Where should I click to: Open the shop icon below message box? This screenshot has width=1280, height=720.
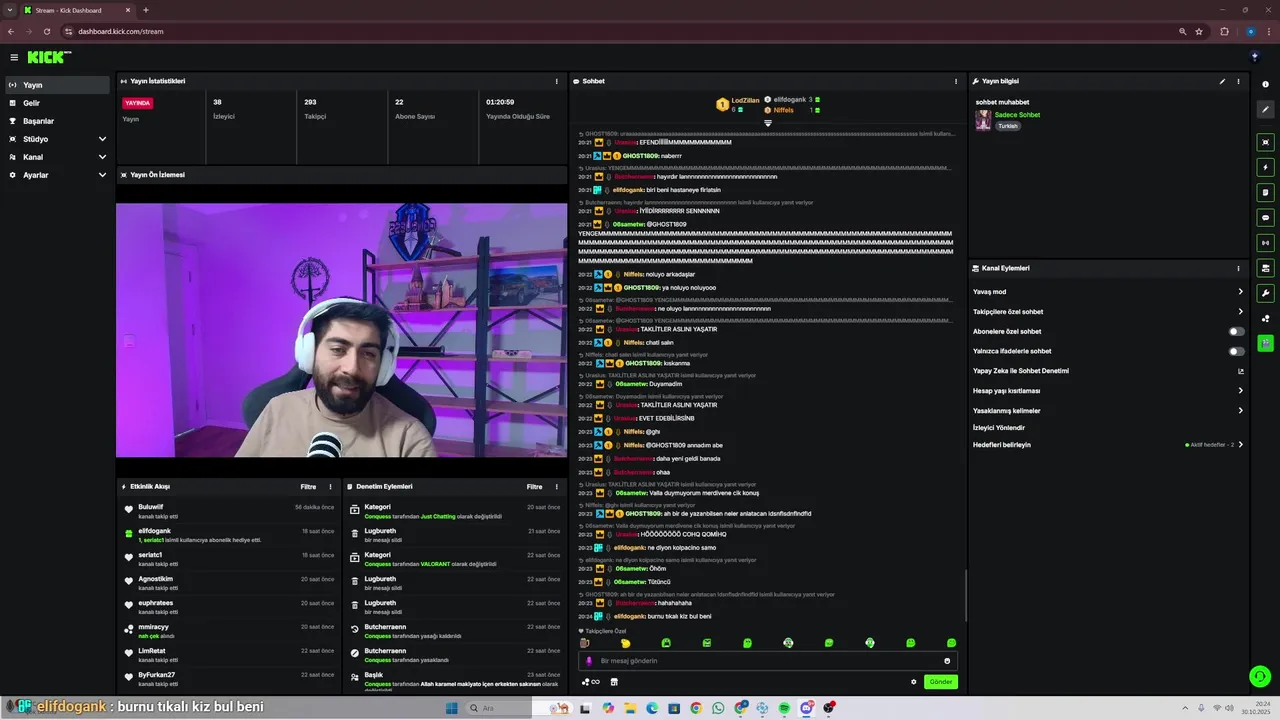614,682
